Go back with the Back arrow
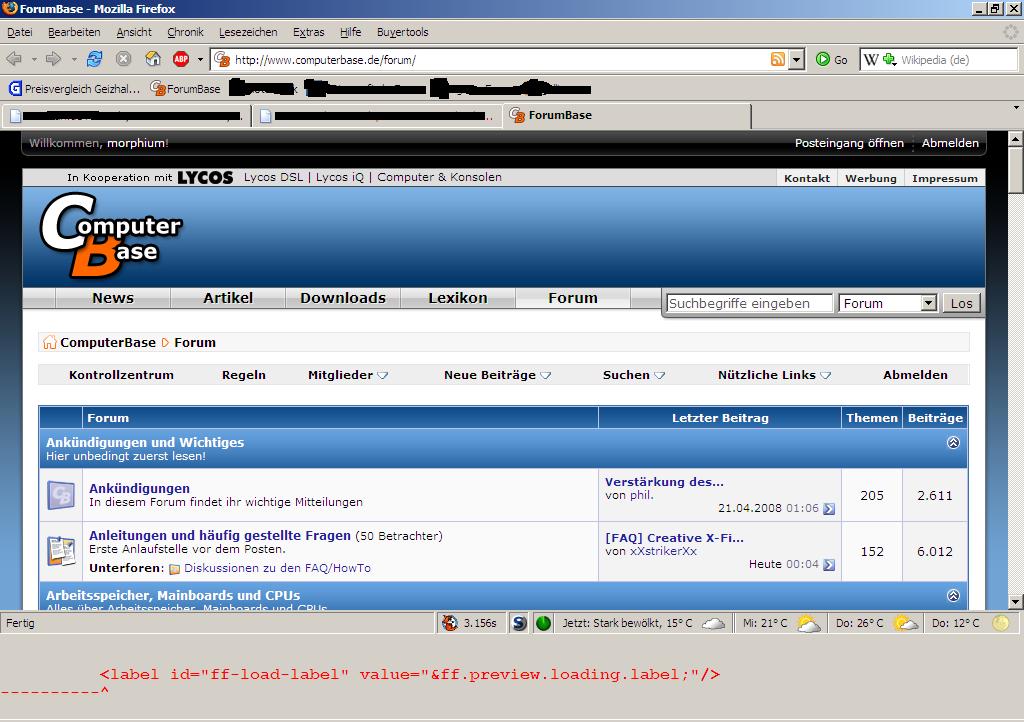The width and height of the screenshot is (1024, 722). tap(14, 59)
